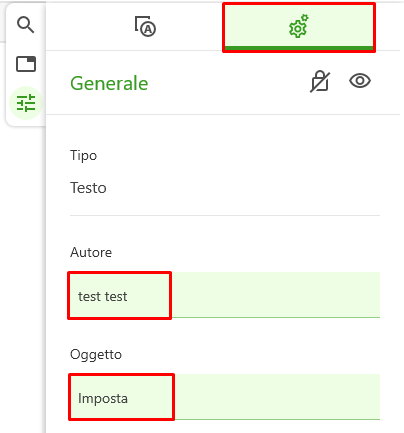Viewport: 404px width, 433px height.
Task: Open the page thumbnail panel icon
Action: pyautogui.click(x=26, y=64)
